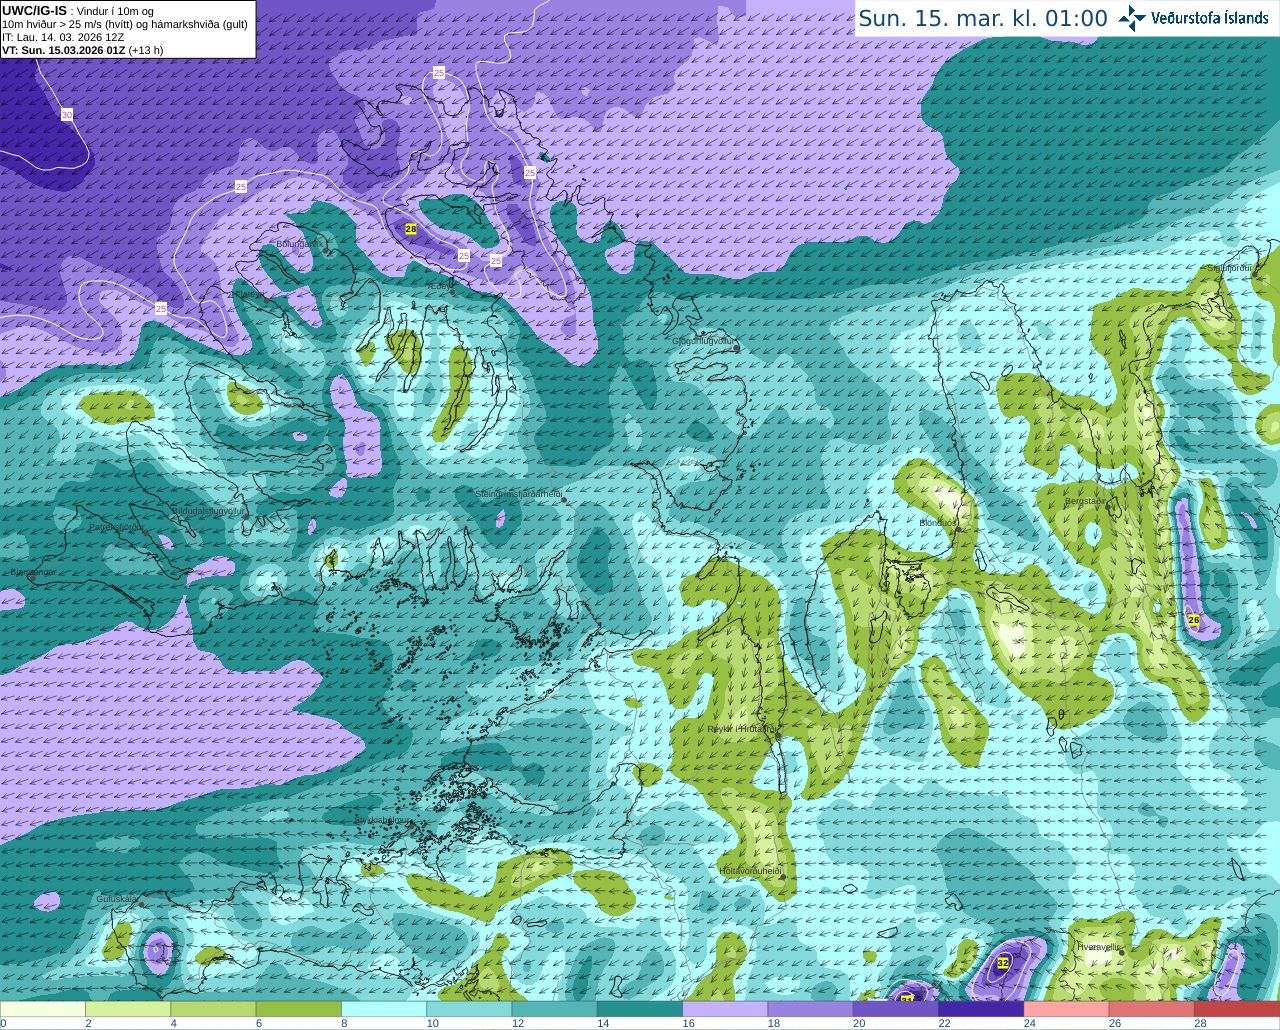This screenshot has height=1030, width=1280.
Task: Click the forecast time 'Sun. 15. mar. kl. 01:00'
Action: (x=983, y=18)
